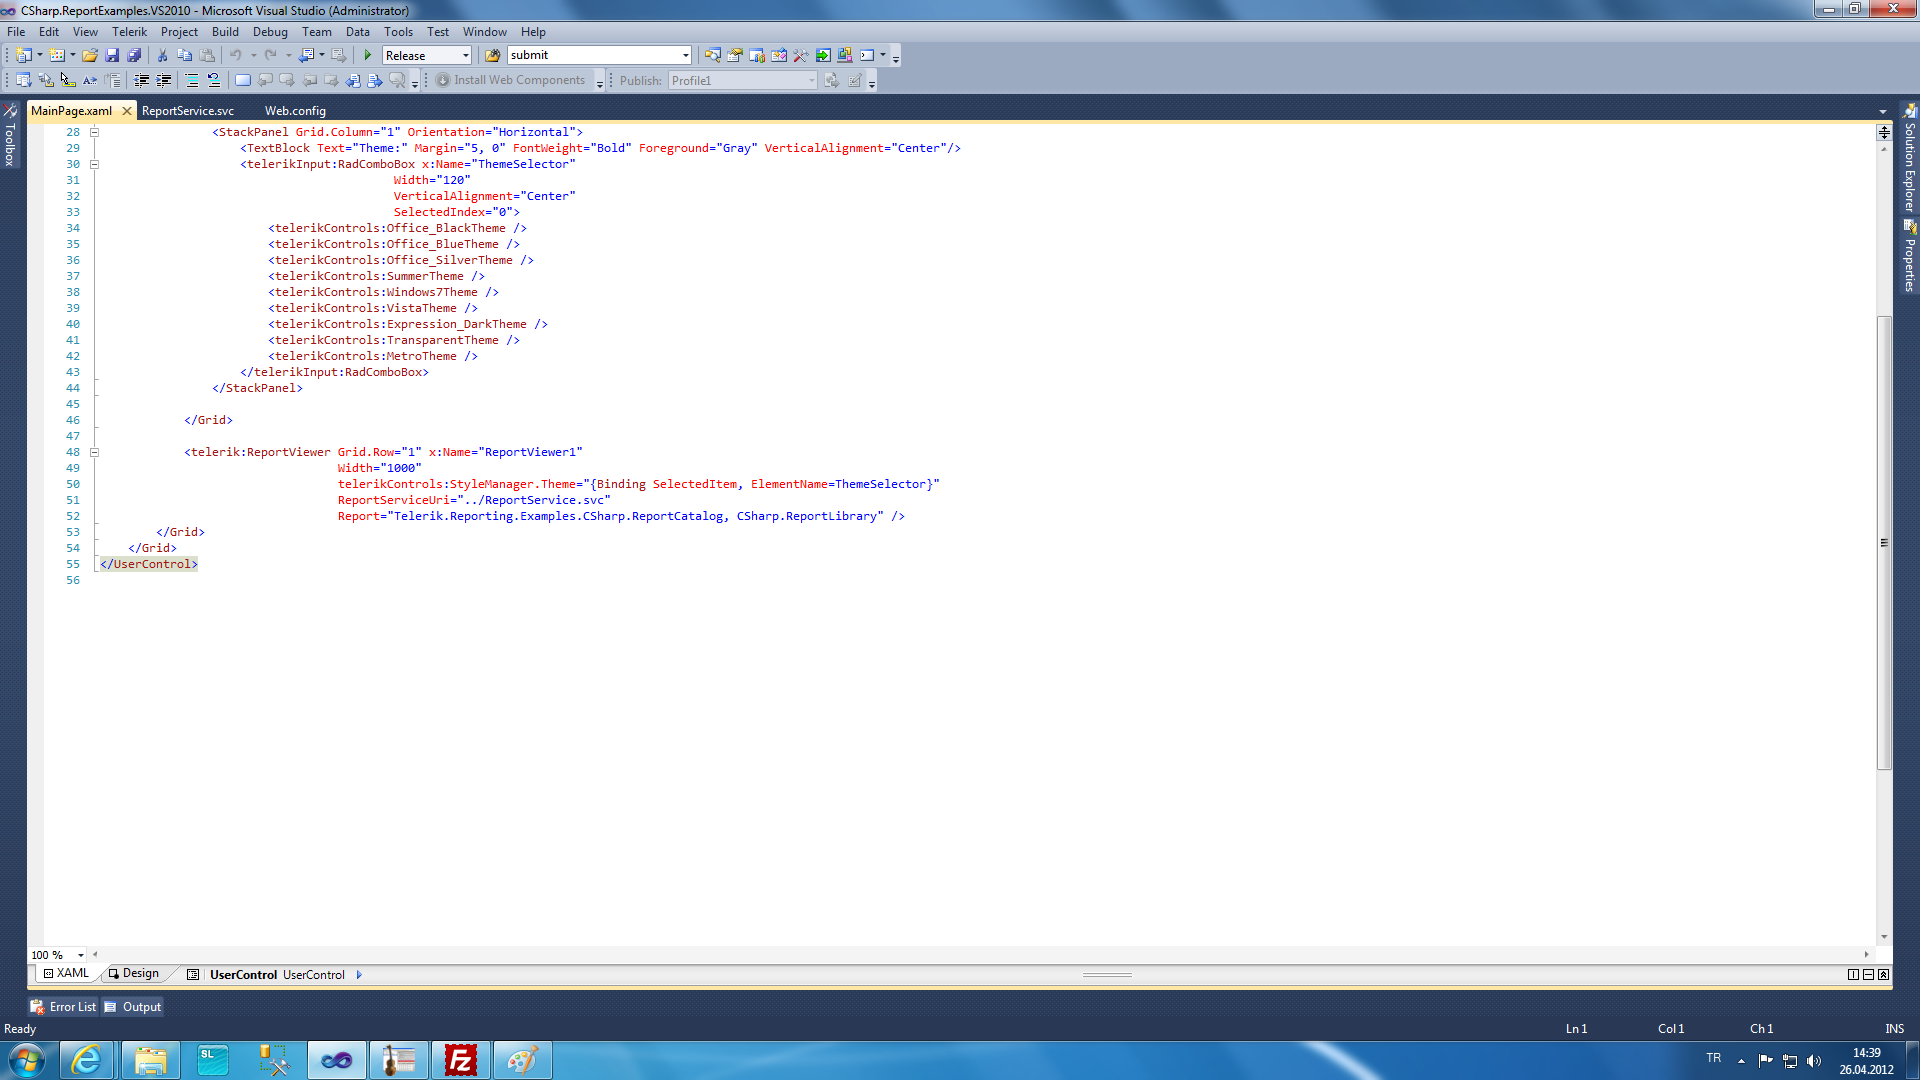The width and height of the screenshot is (1920, 1080).
Task: Click the Save All icon
Action: [x=134, y=56]
